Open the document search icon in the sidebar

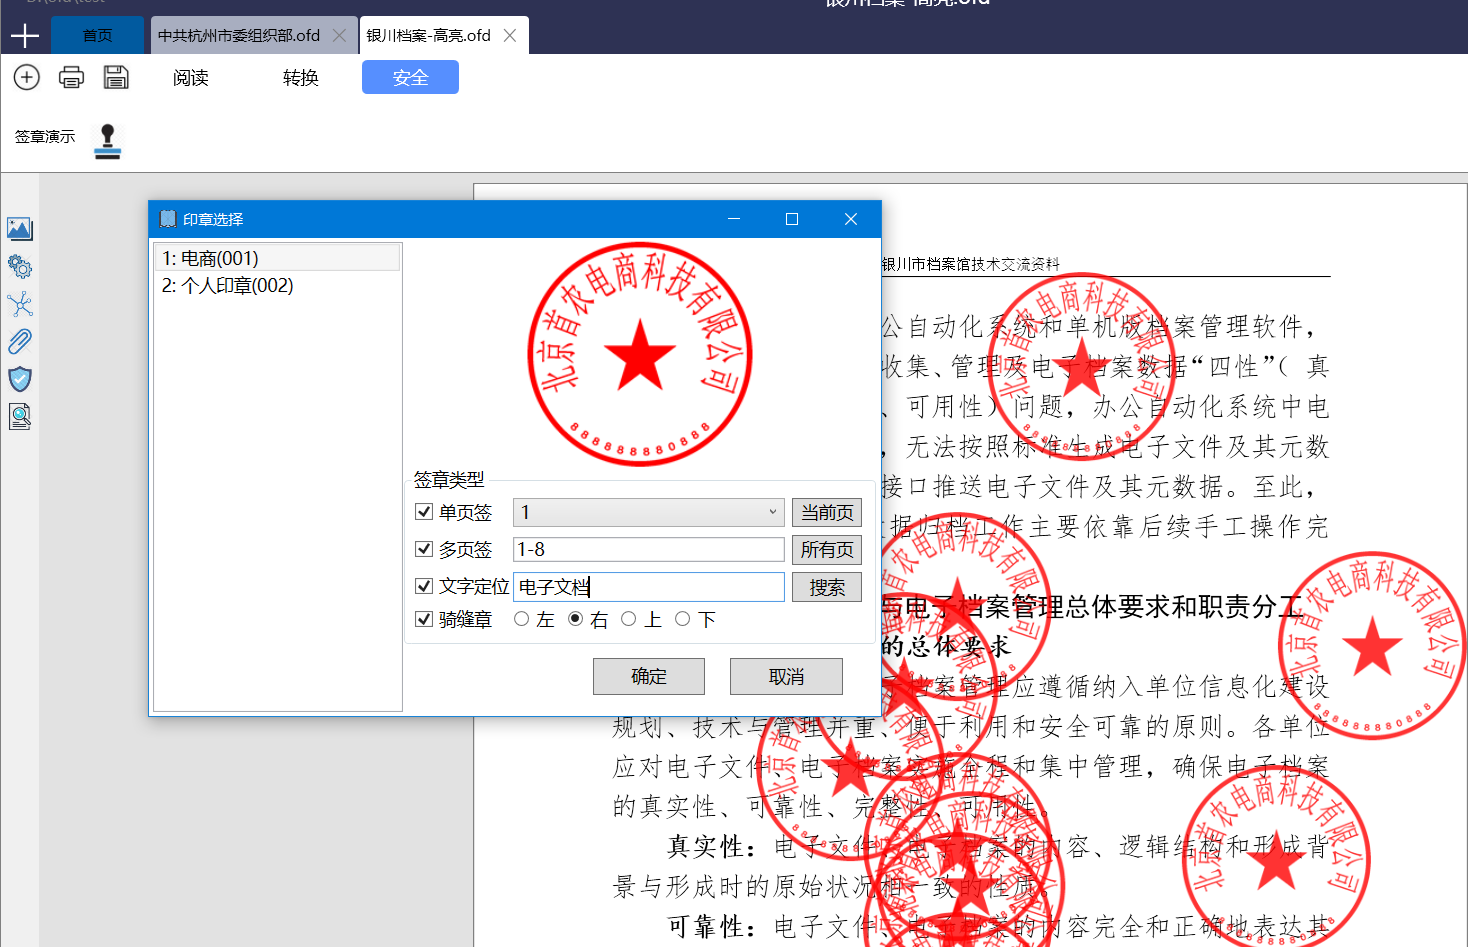pos(20,416)
